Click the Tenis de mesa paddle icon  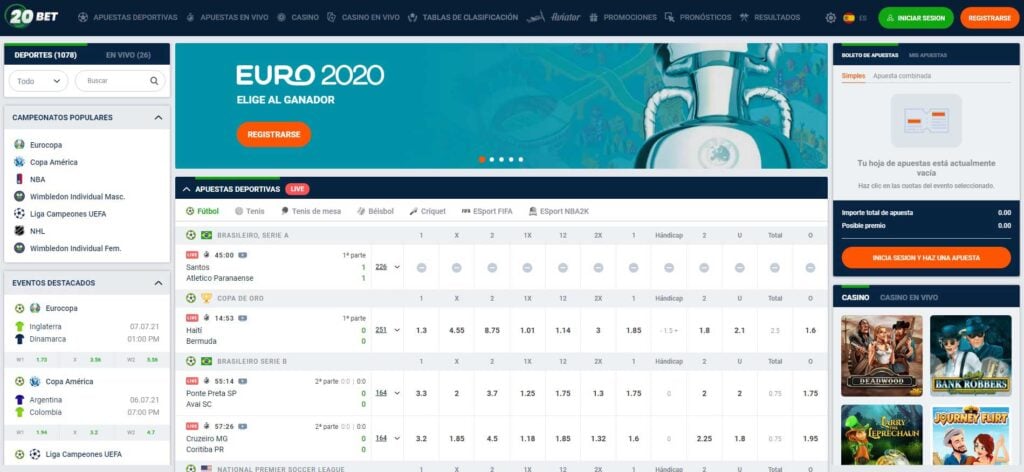click(285, 211)
